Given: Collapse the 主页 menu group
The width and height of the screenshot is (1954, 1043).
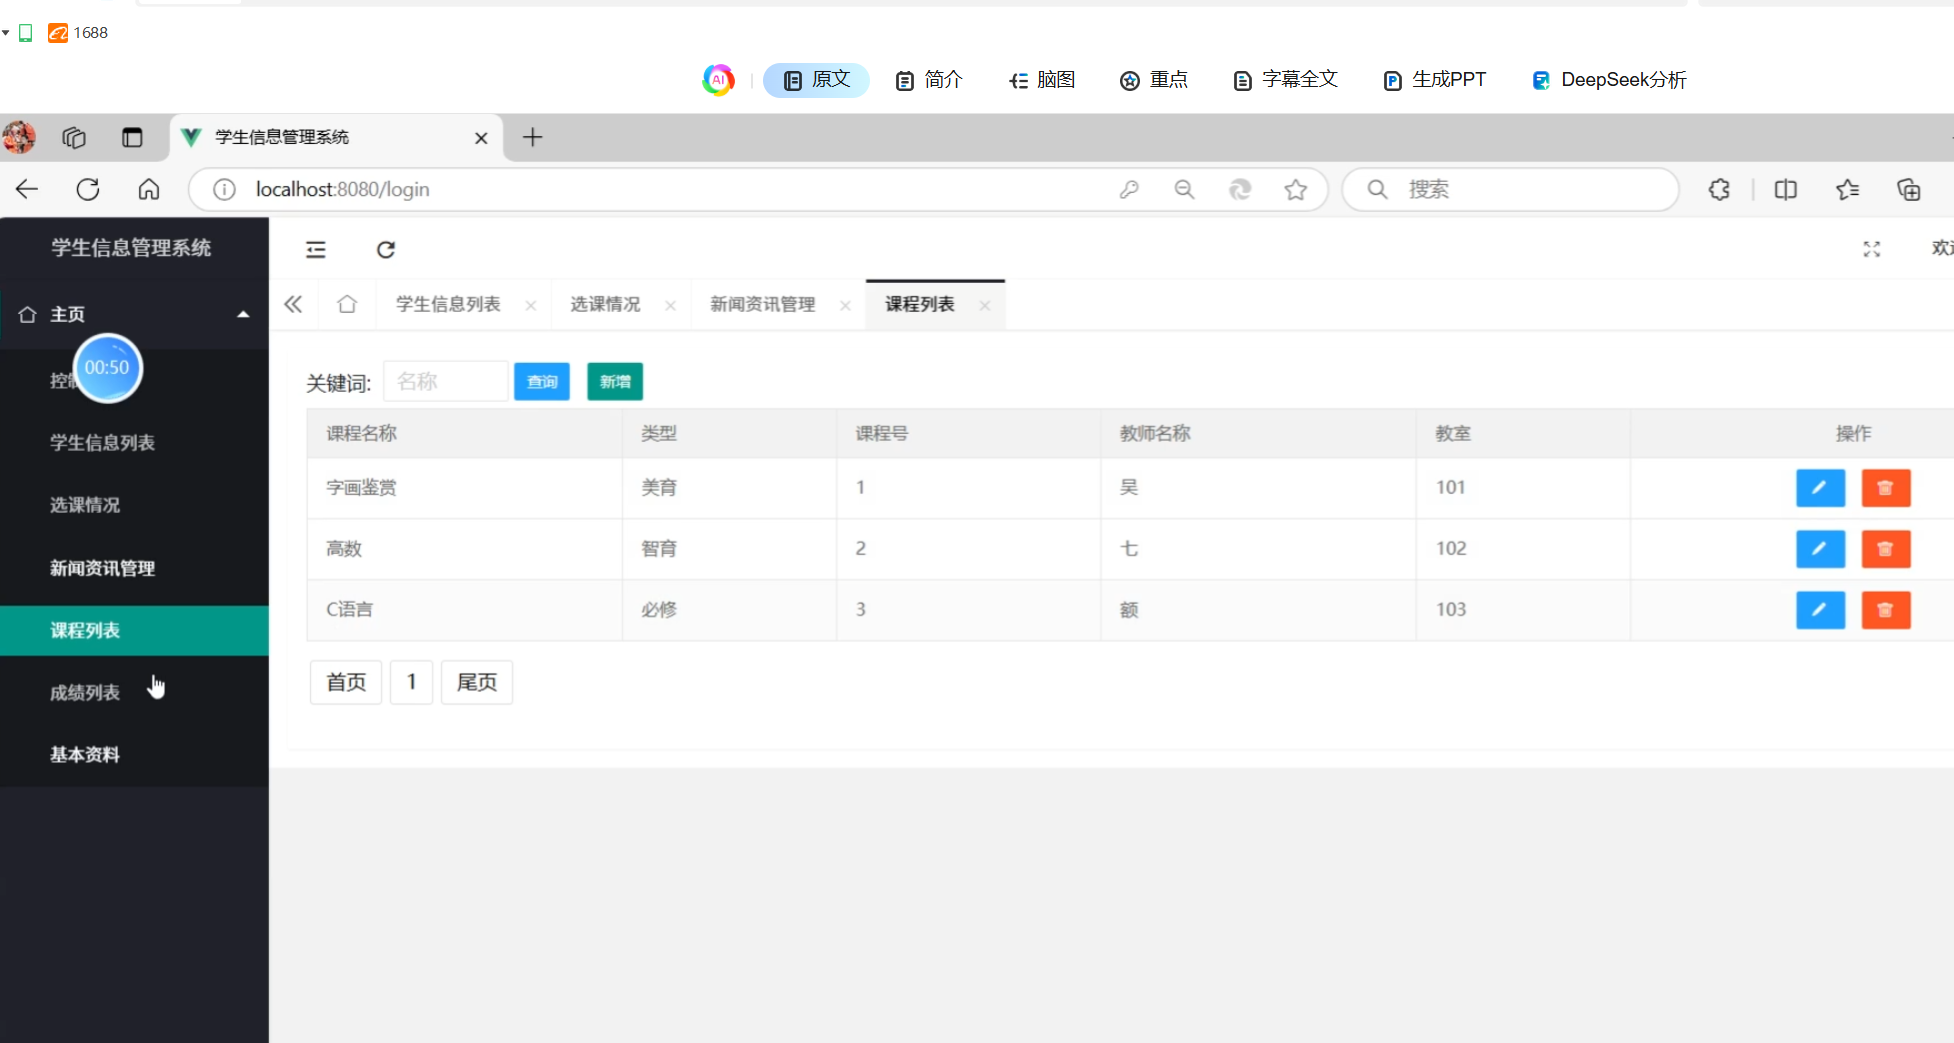Looking at the screenshot, I should [242, 315].
